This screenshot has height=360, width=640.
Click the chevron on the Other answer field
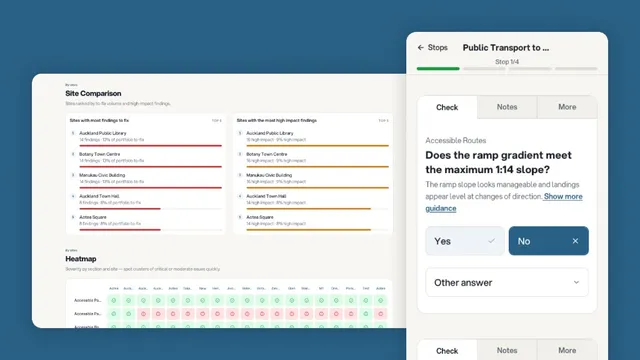click(576, 282)
